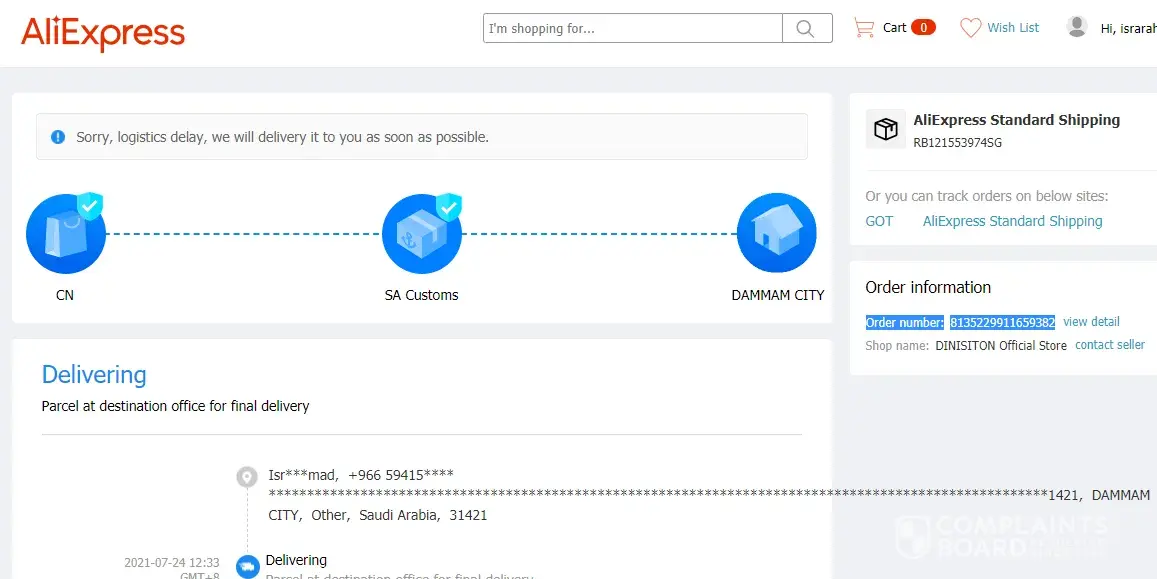Click the "Delivering" timeline entry label
The height and width of the screenshot is (579, 1157).
click(x=296, y=560)
